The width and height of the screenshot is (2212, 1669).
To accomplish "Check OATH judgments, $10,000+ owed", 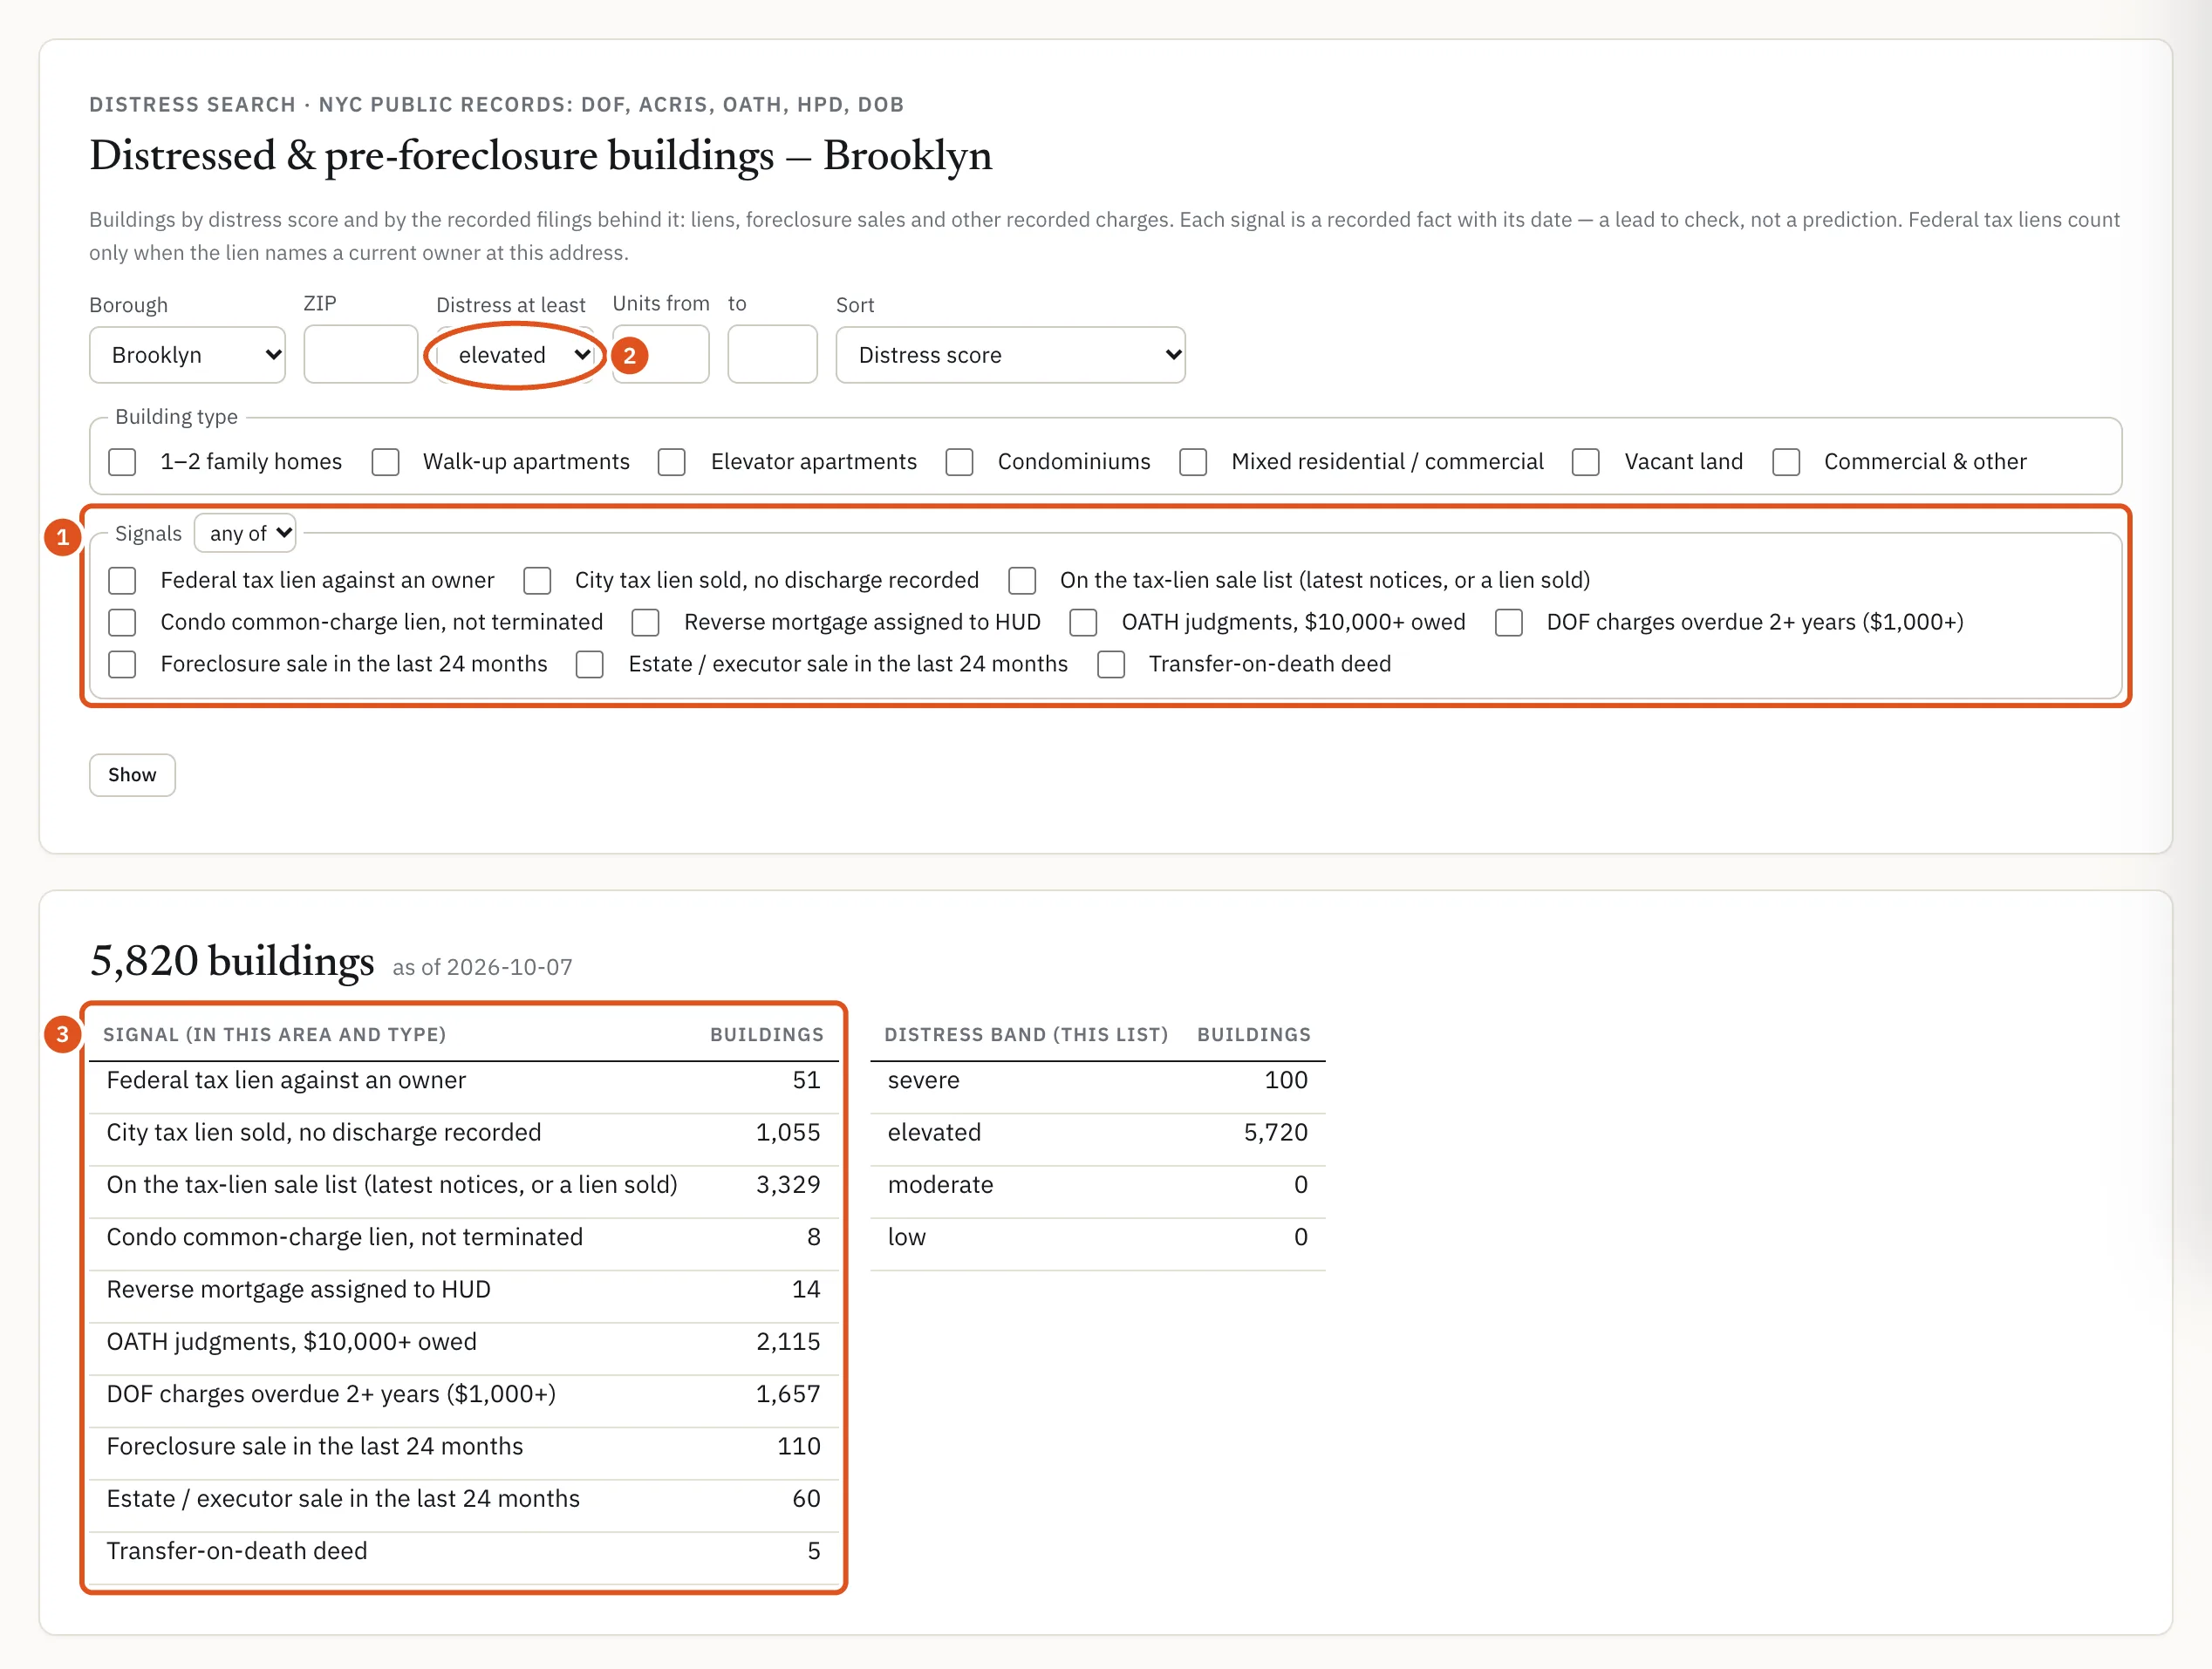I will tap(1083, 623).
